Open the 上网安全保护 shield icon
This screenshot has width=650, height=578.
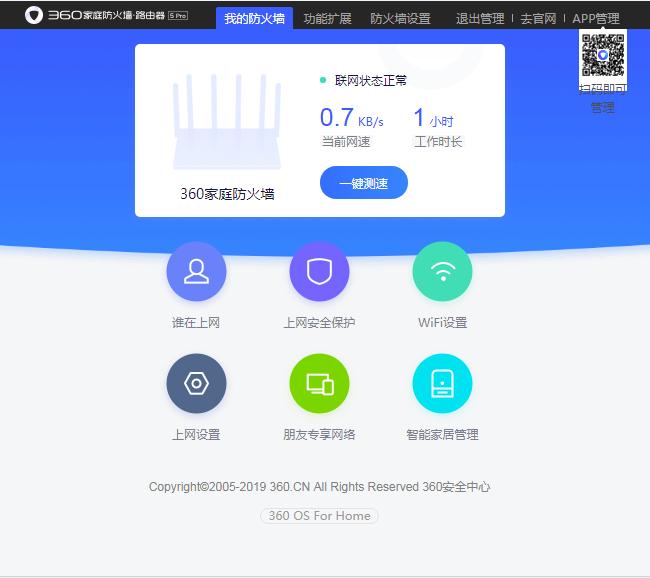tap(319, 272)
